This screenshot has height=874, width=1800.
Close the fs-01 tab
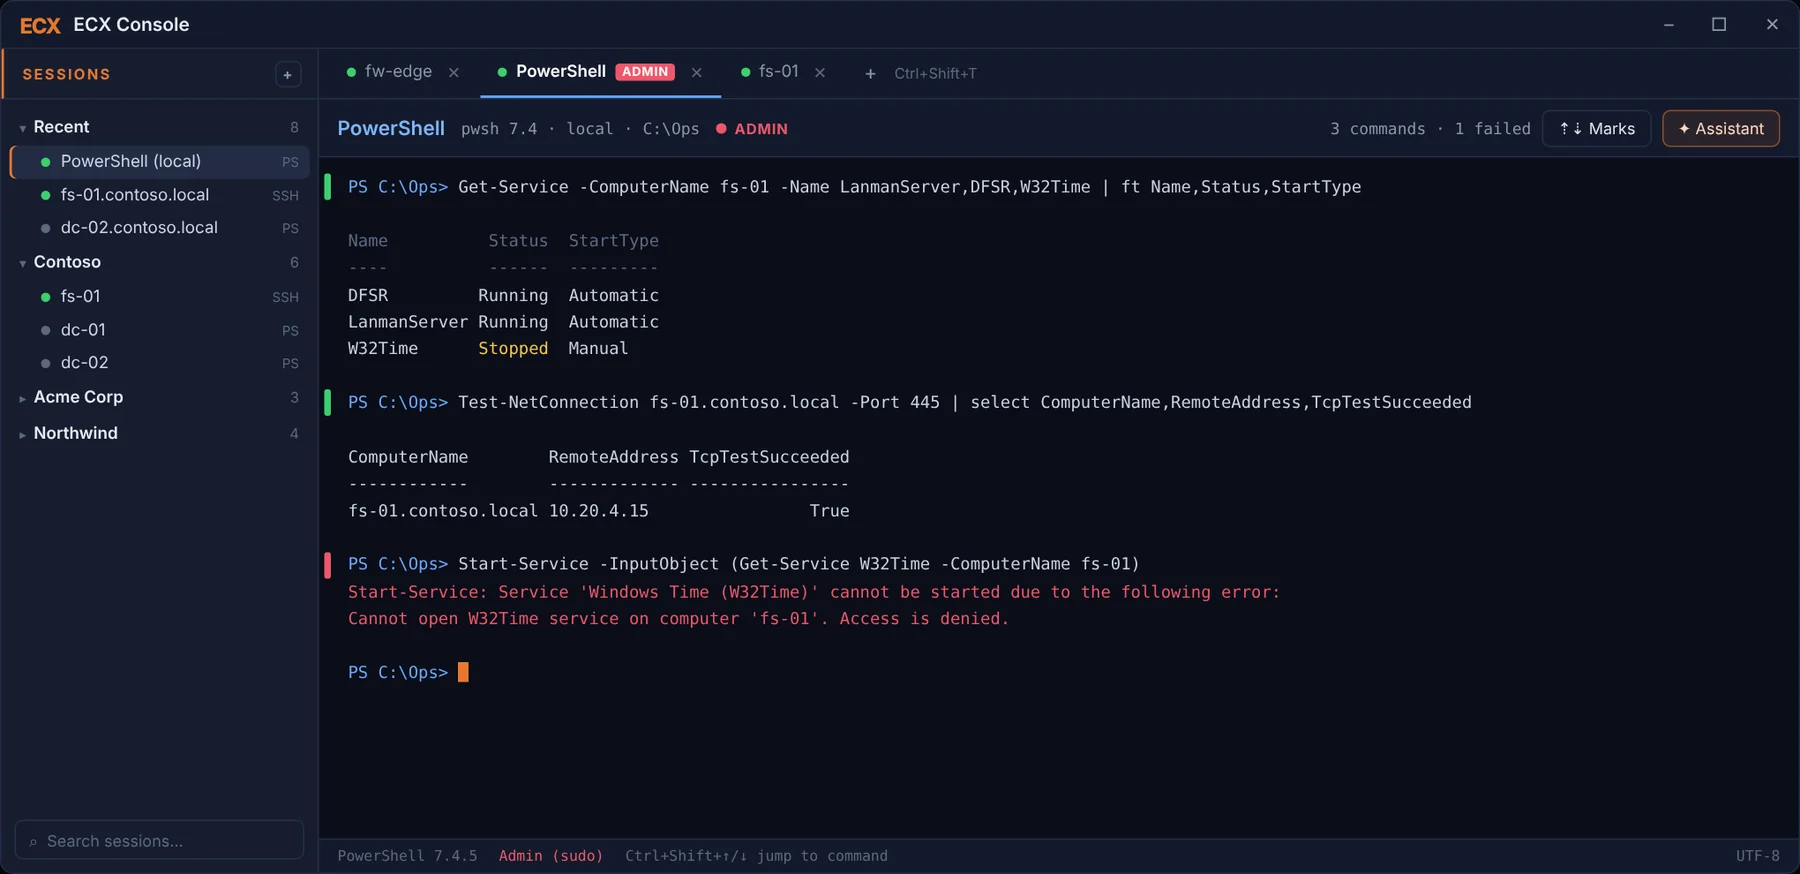point(820,73)
